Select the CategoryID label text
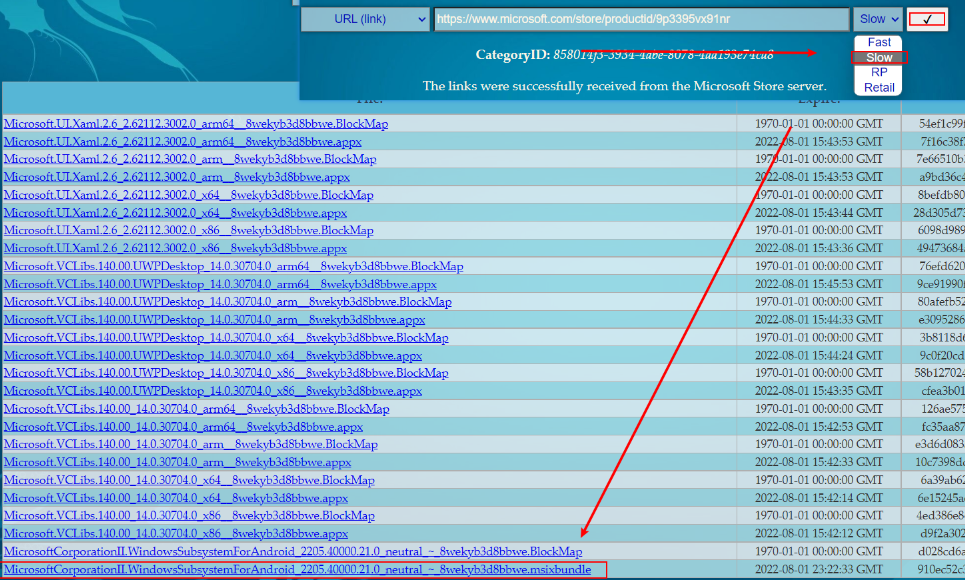This screenshot has height=580, width=965. (512, 55)
